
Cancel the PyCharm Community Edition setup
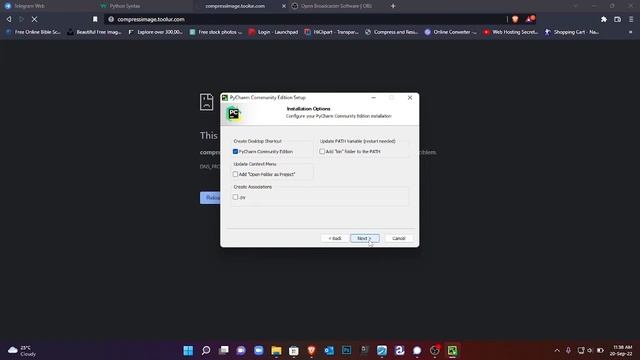(399, 238)
